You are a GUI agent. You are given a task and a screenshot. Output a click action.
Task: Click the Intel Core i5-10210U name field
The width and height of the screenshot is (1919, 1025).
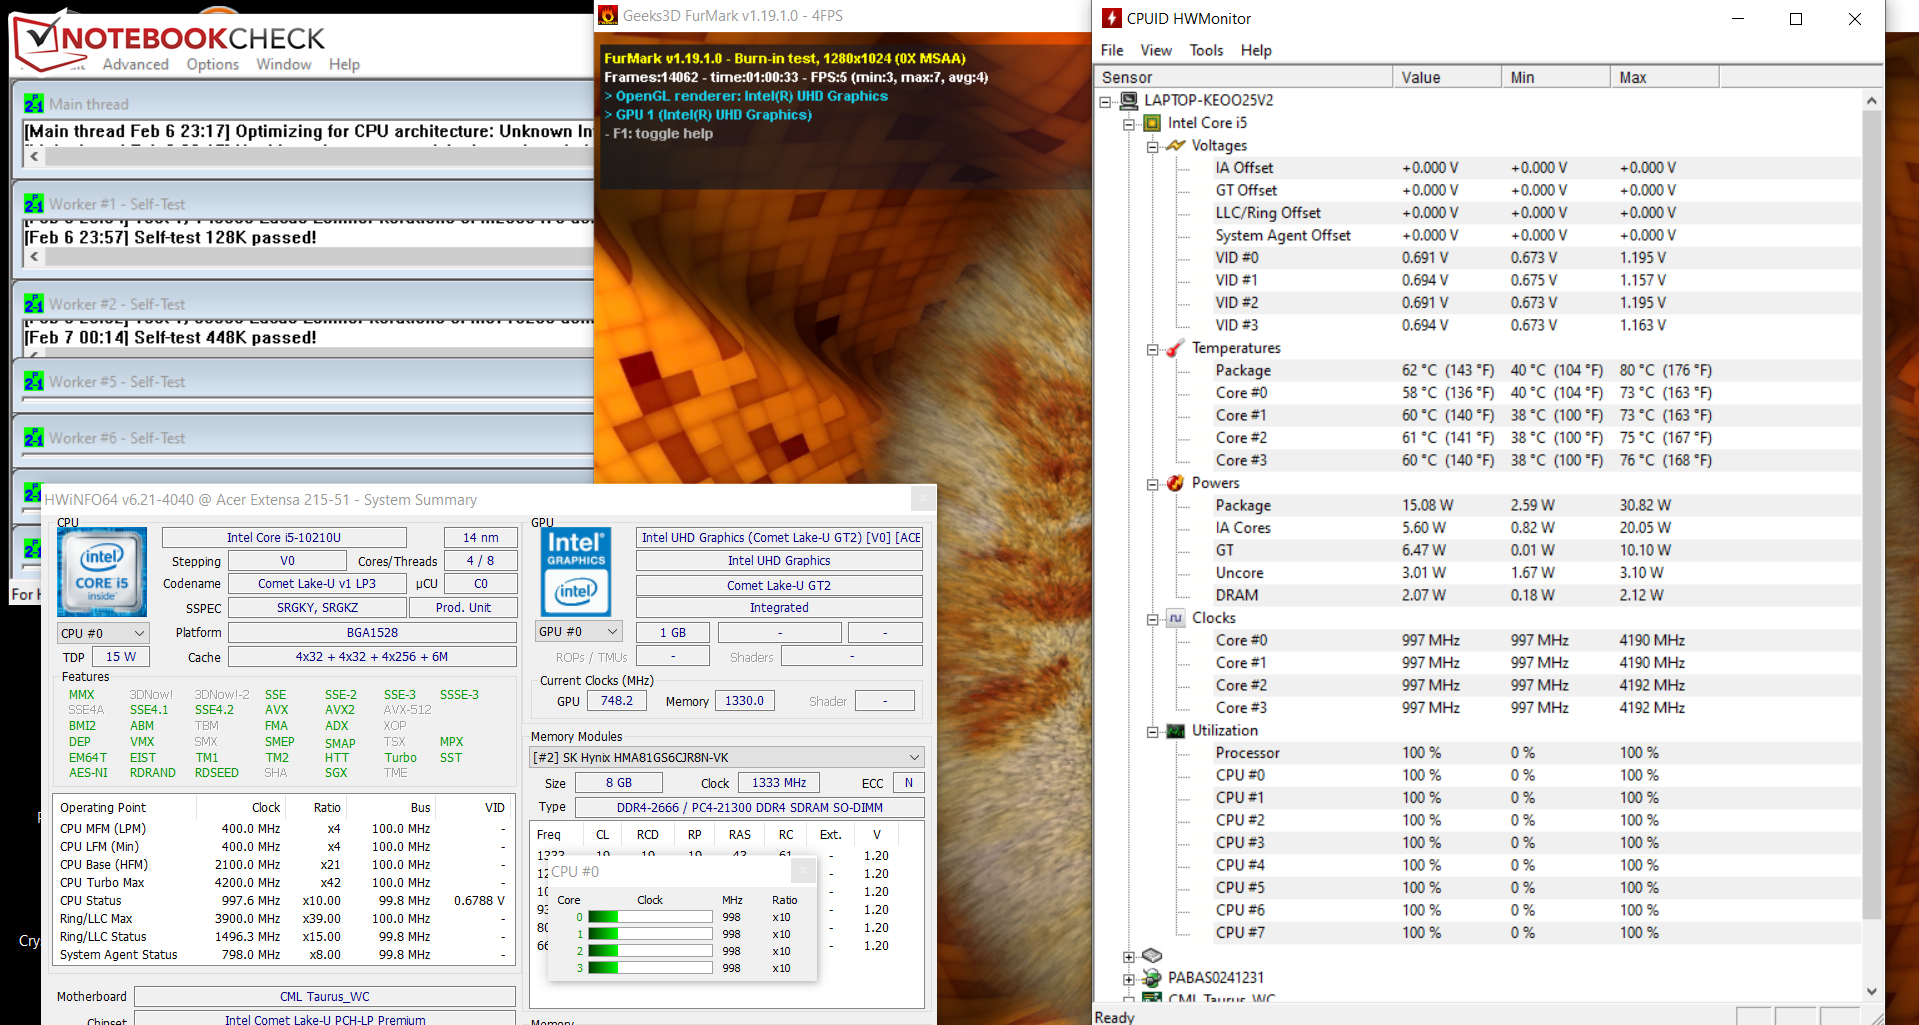pos(284,537)
